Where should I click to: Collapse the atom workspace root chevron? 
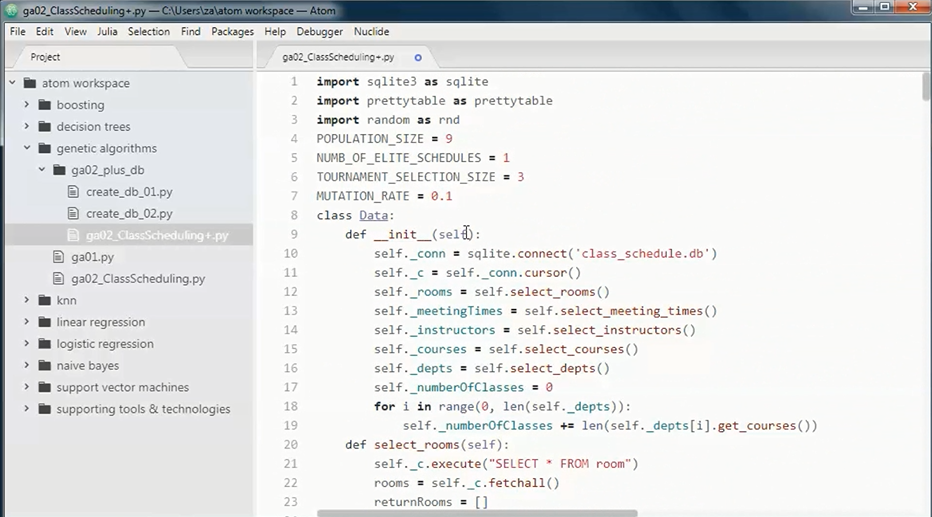pos(12,83)
